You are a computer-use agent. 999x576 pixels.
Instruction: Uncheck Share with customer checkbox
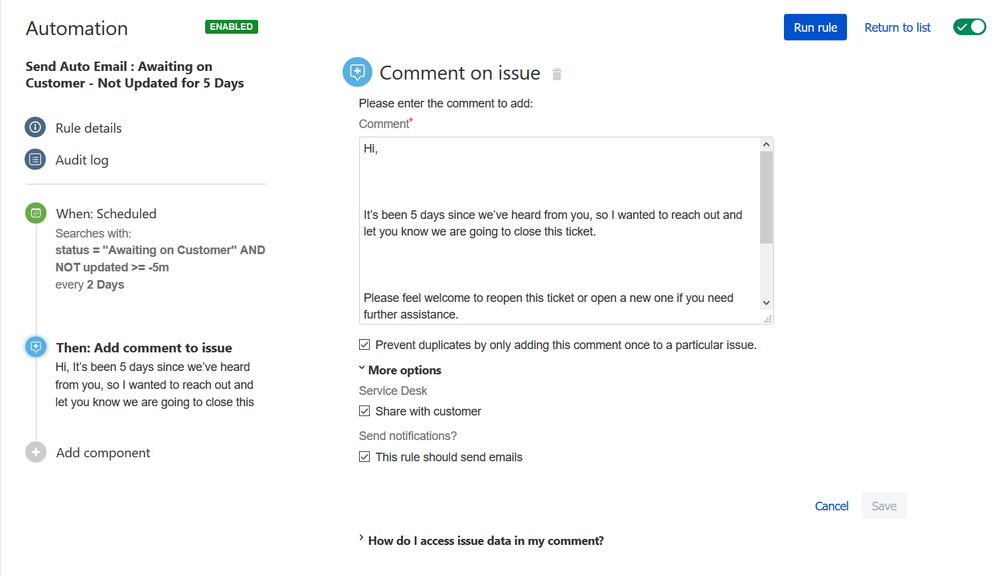364,411
